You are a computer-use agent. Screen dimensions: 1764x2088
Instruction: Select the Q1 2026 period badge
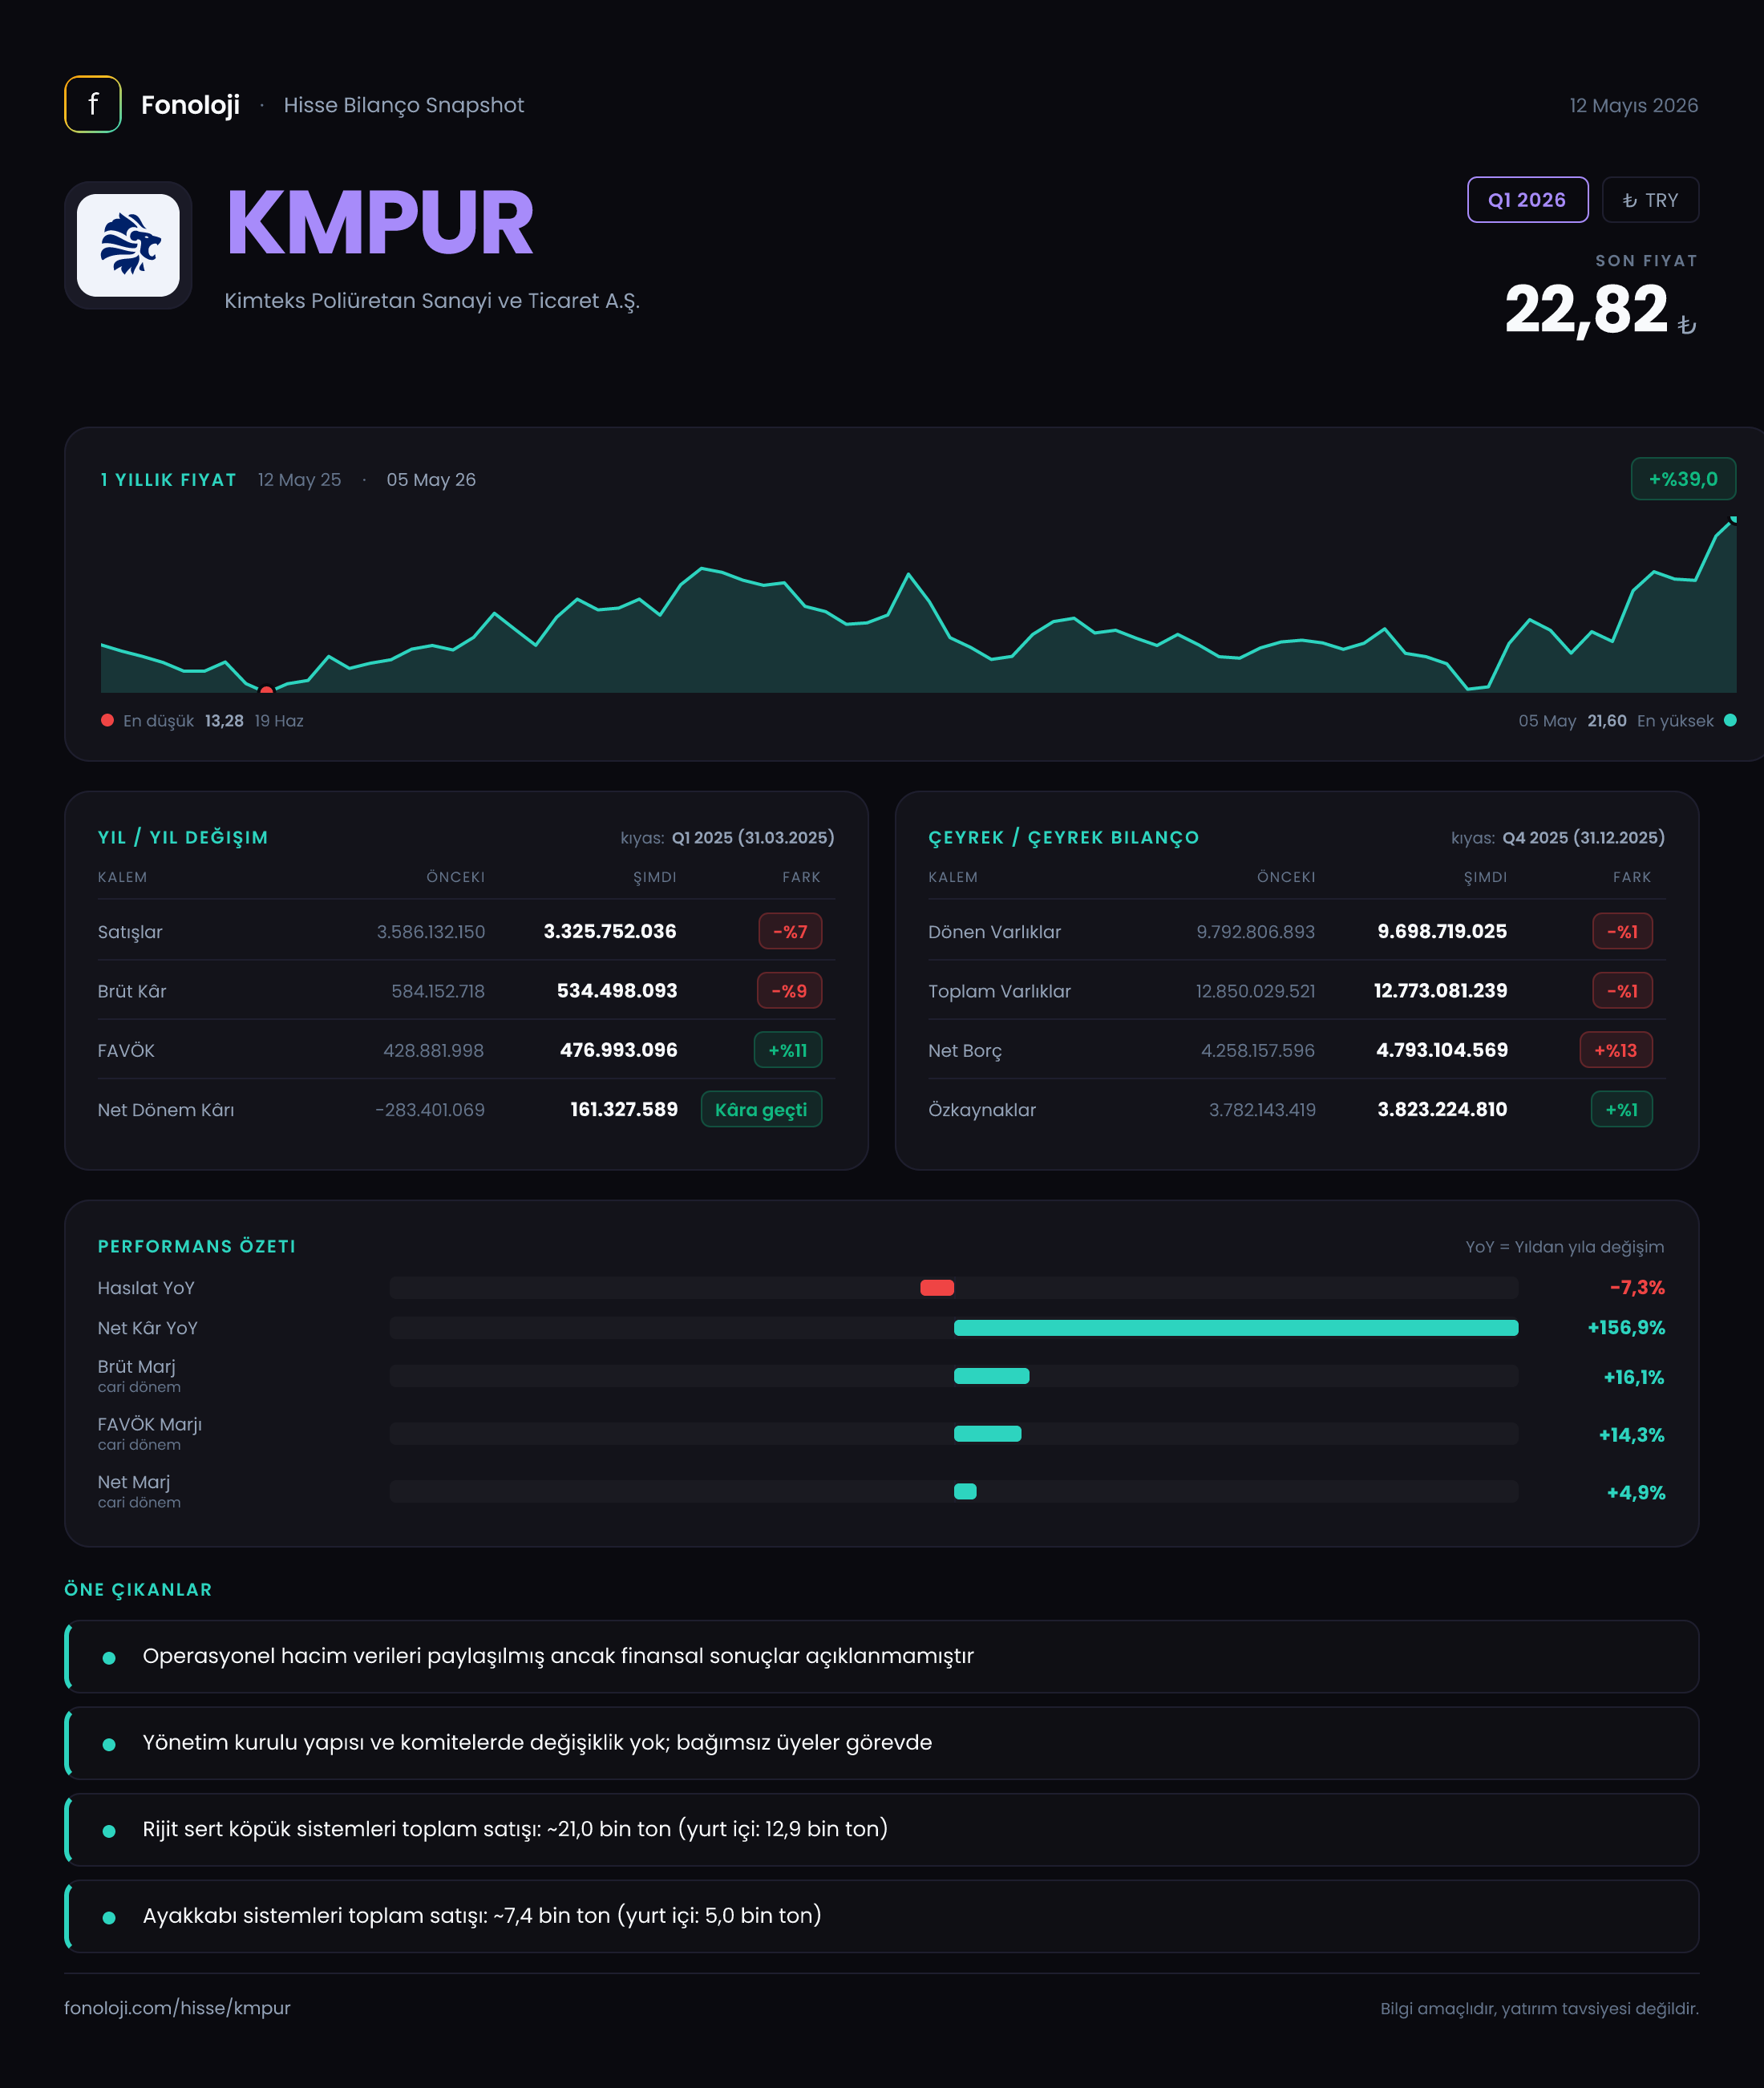tap(1527, 200)
